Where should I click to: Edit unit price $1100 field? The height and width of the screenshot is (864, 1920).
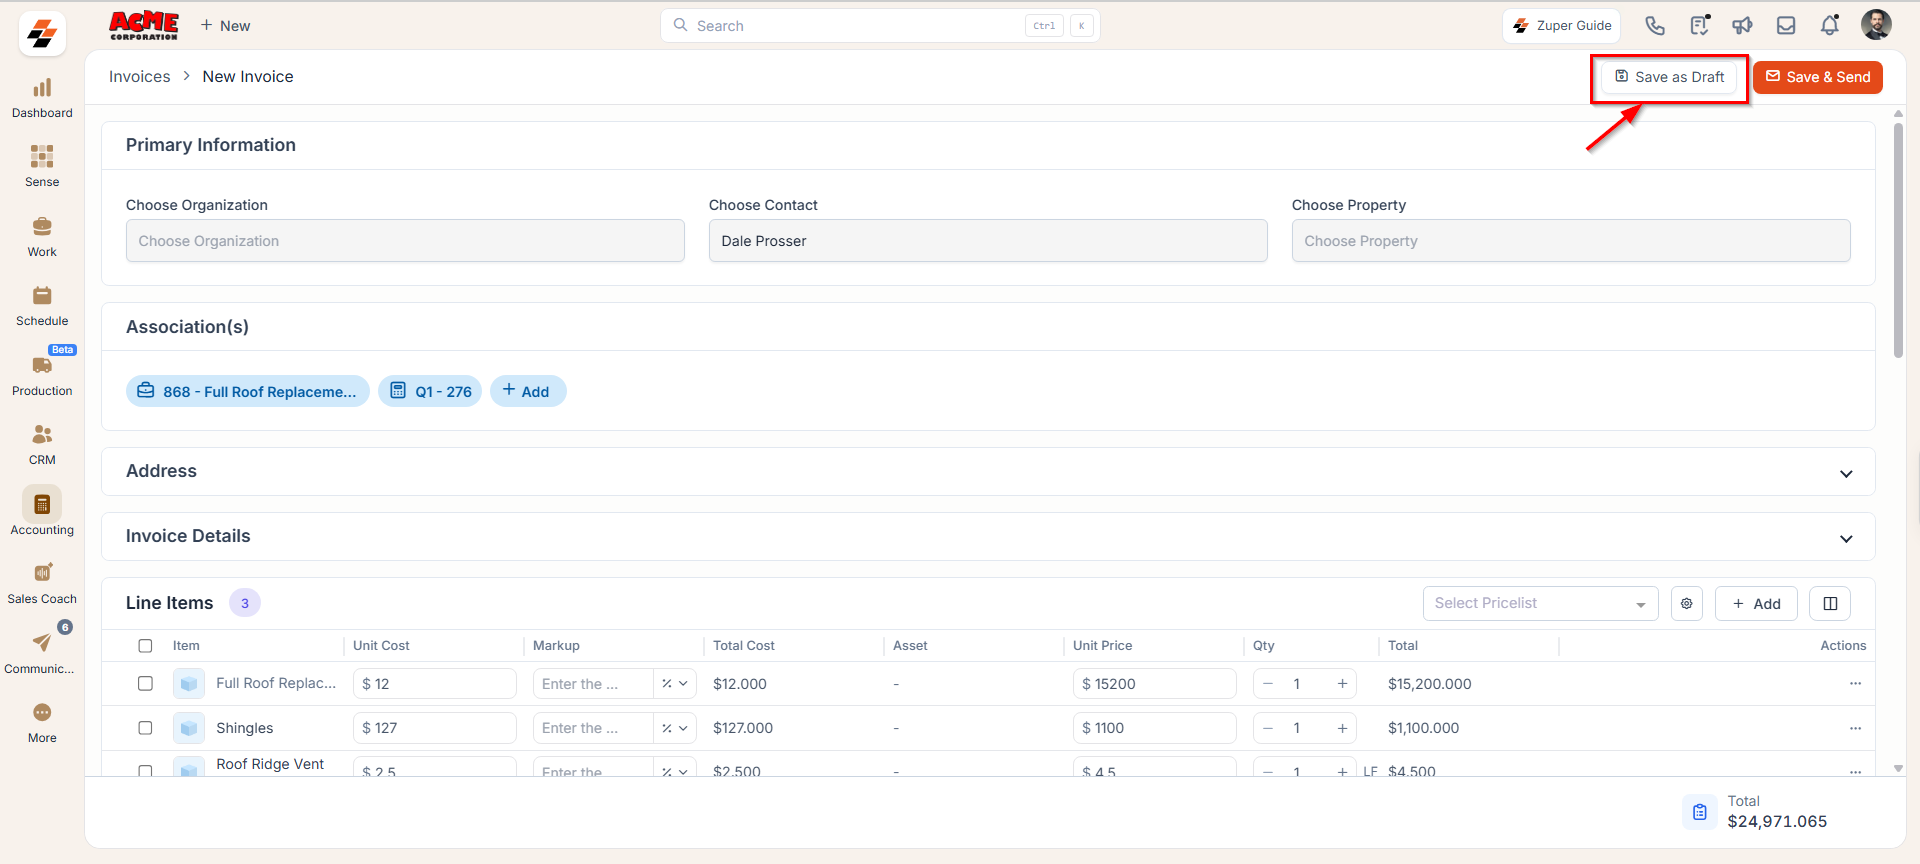click(x=1155, y=728)
